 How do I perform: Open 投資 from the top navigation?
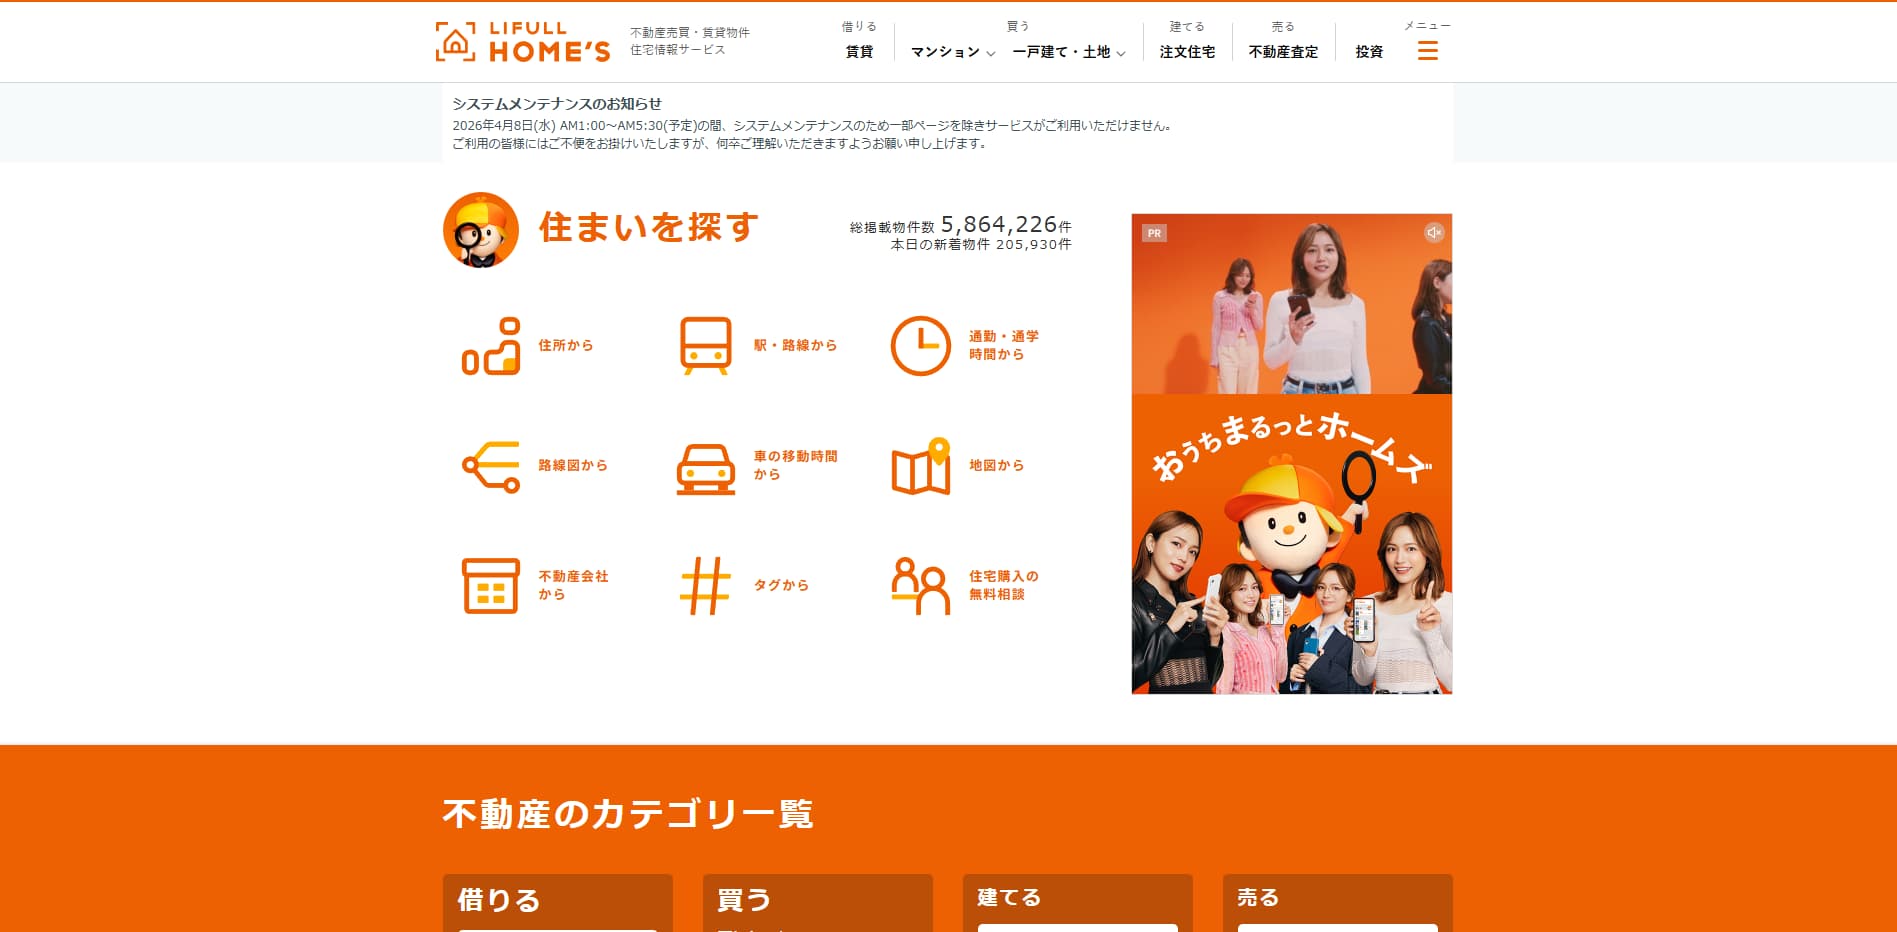click(x=1368, y=52)
